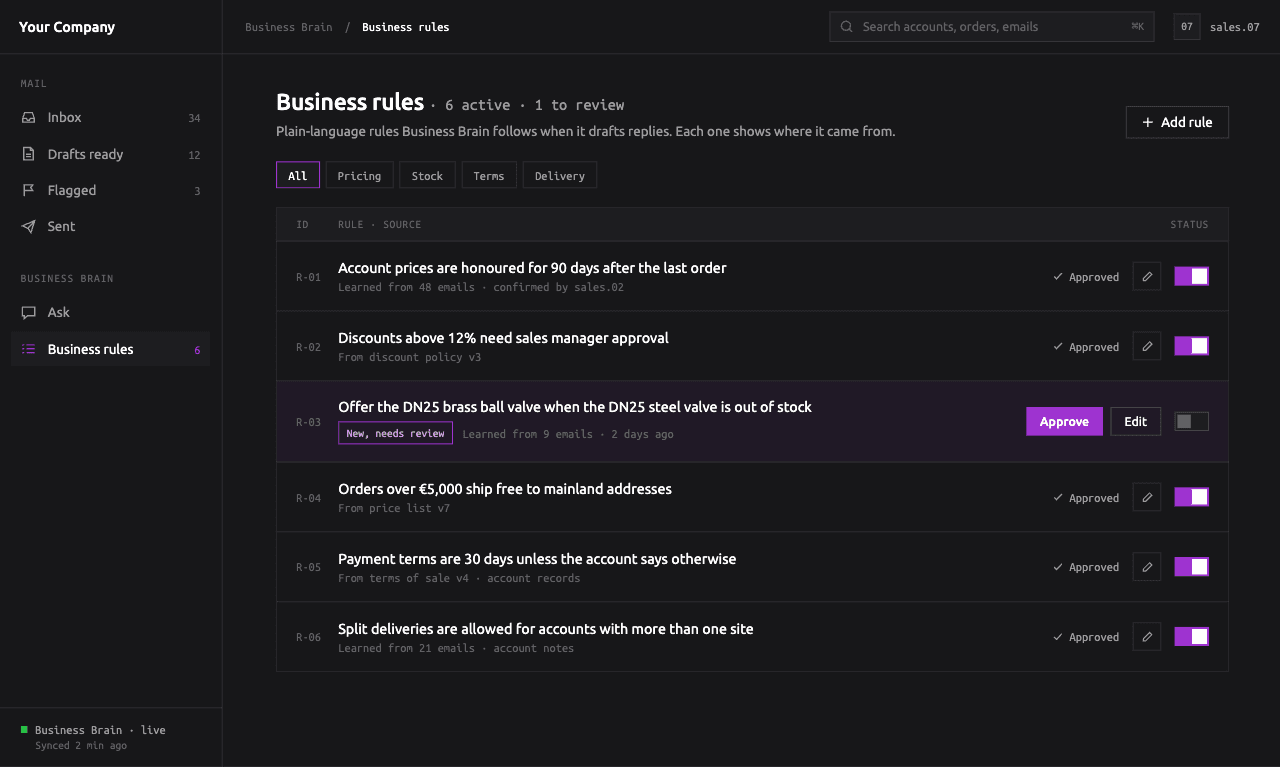Toggle the R-05 payment terms rule
The image size is (1280, 767).
point(1192,567)
